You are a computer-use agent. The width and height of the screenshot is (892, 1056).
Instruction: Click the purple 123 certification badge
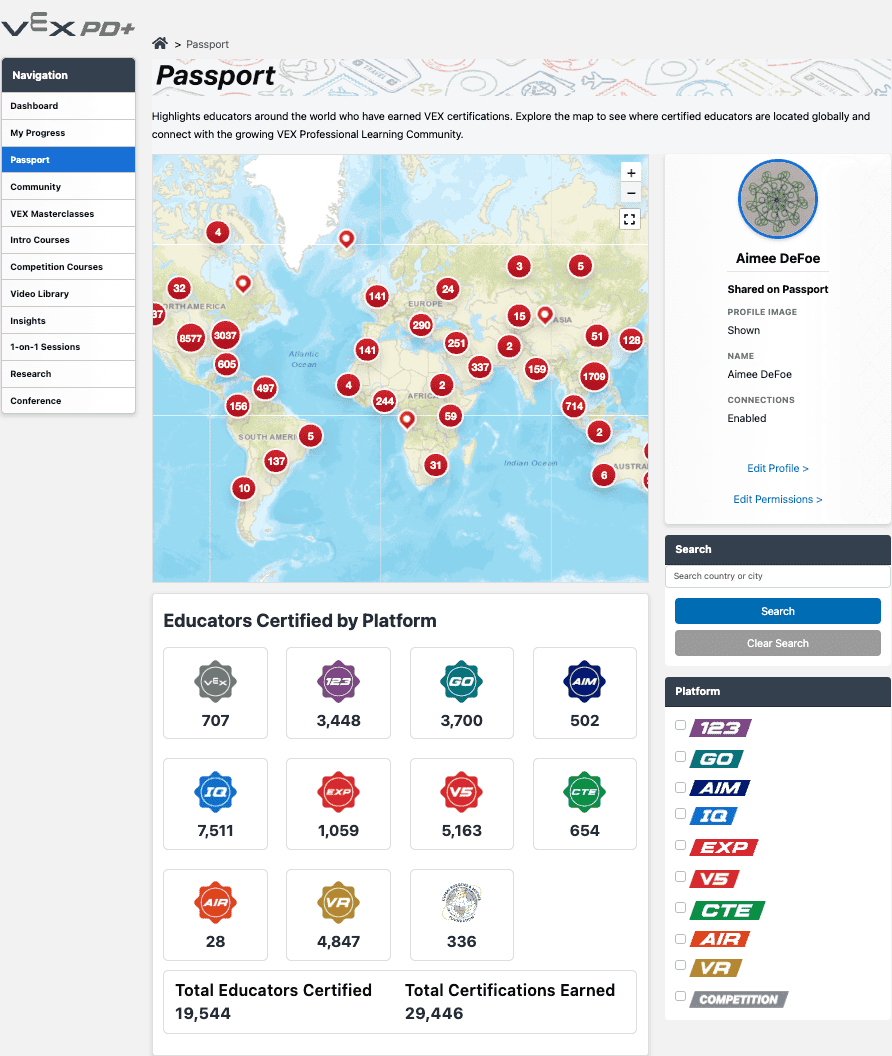click(338, 682)
